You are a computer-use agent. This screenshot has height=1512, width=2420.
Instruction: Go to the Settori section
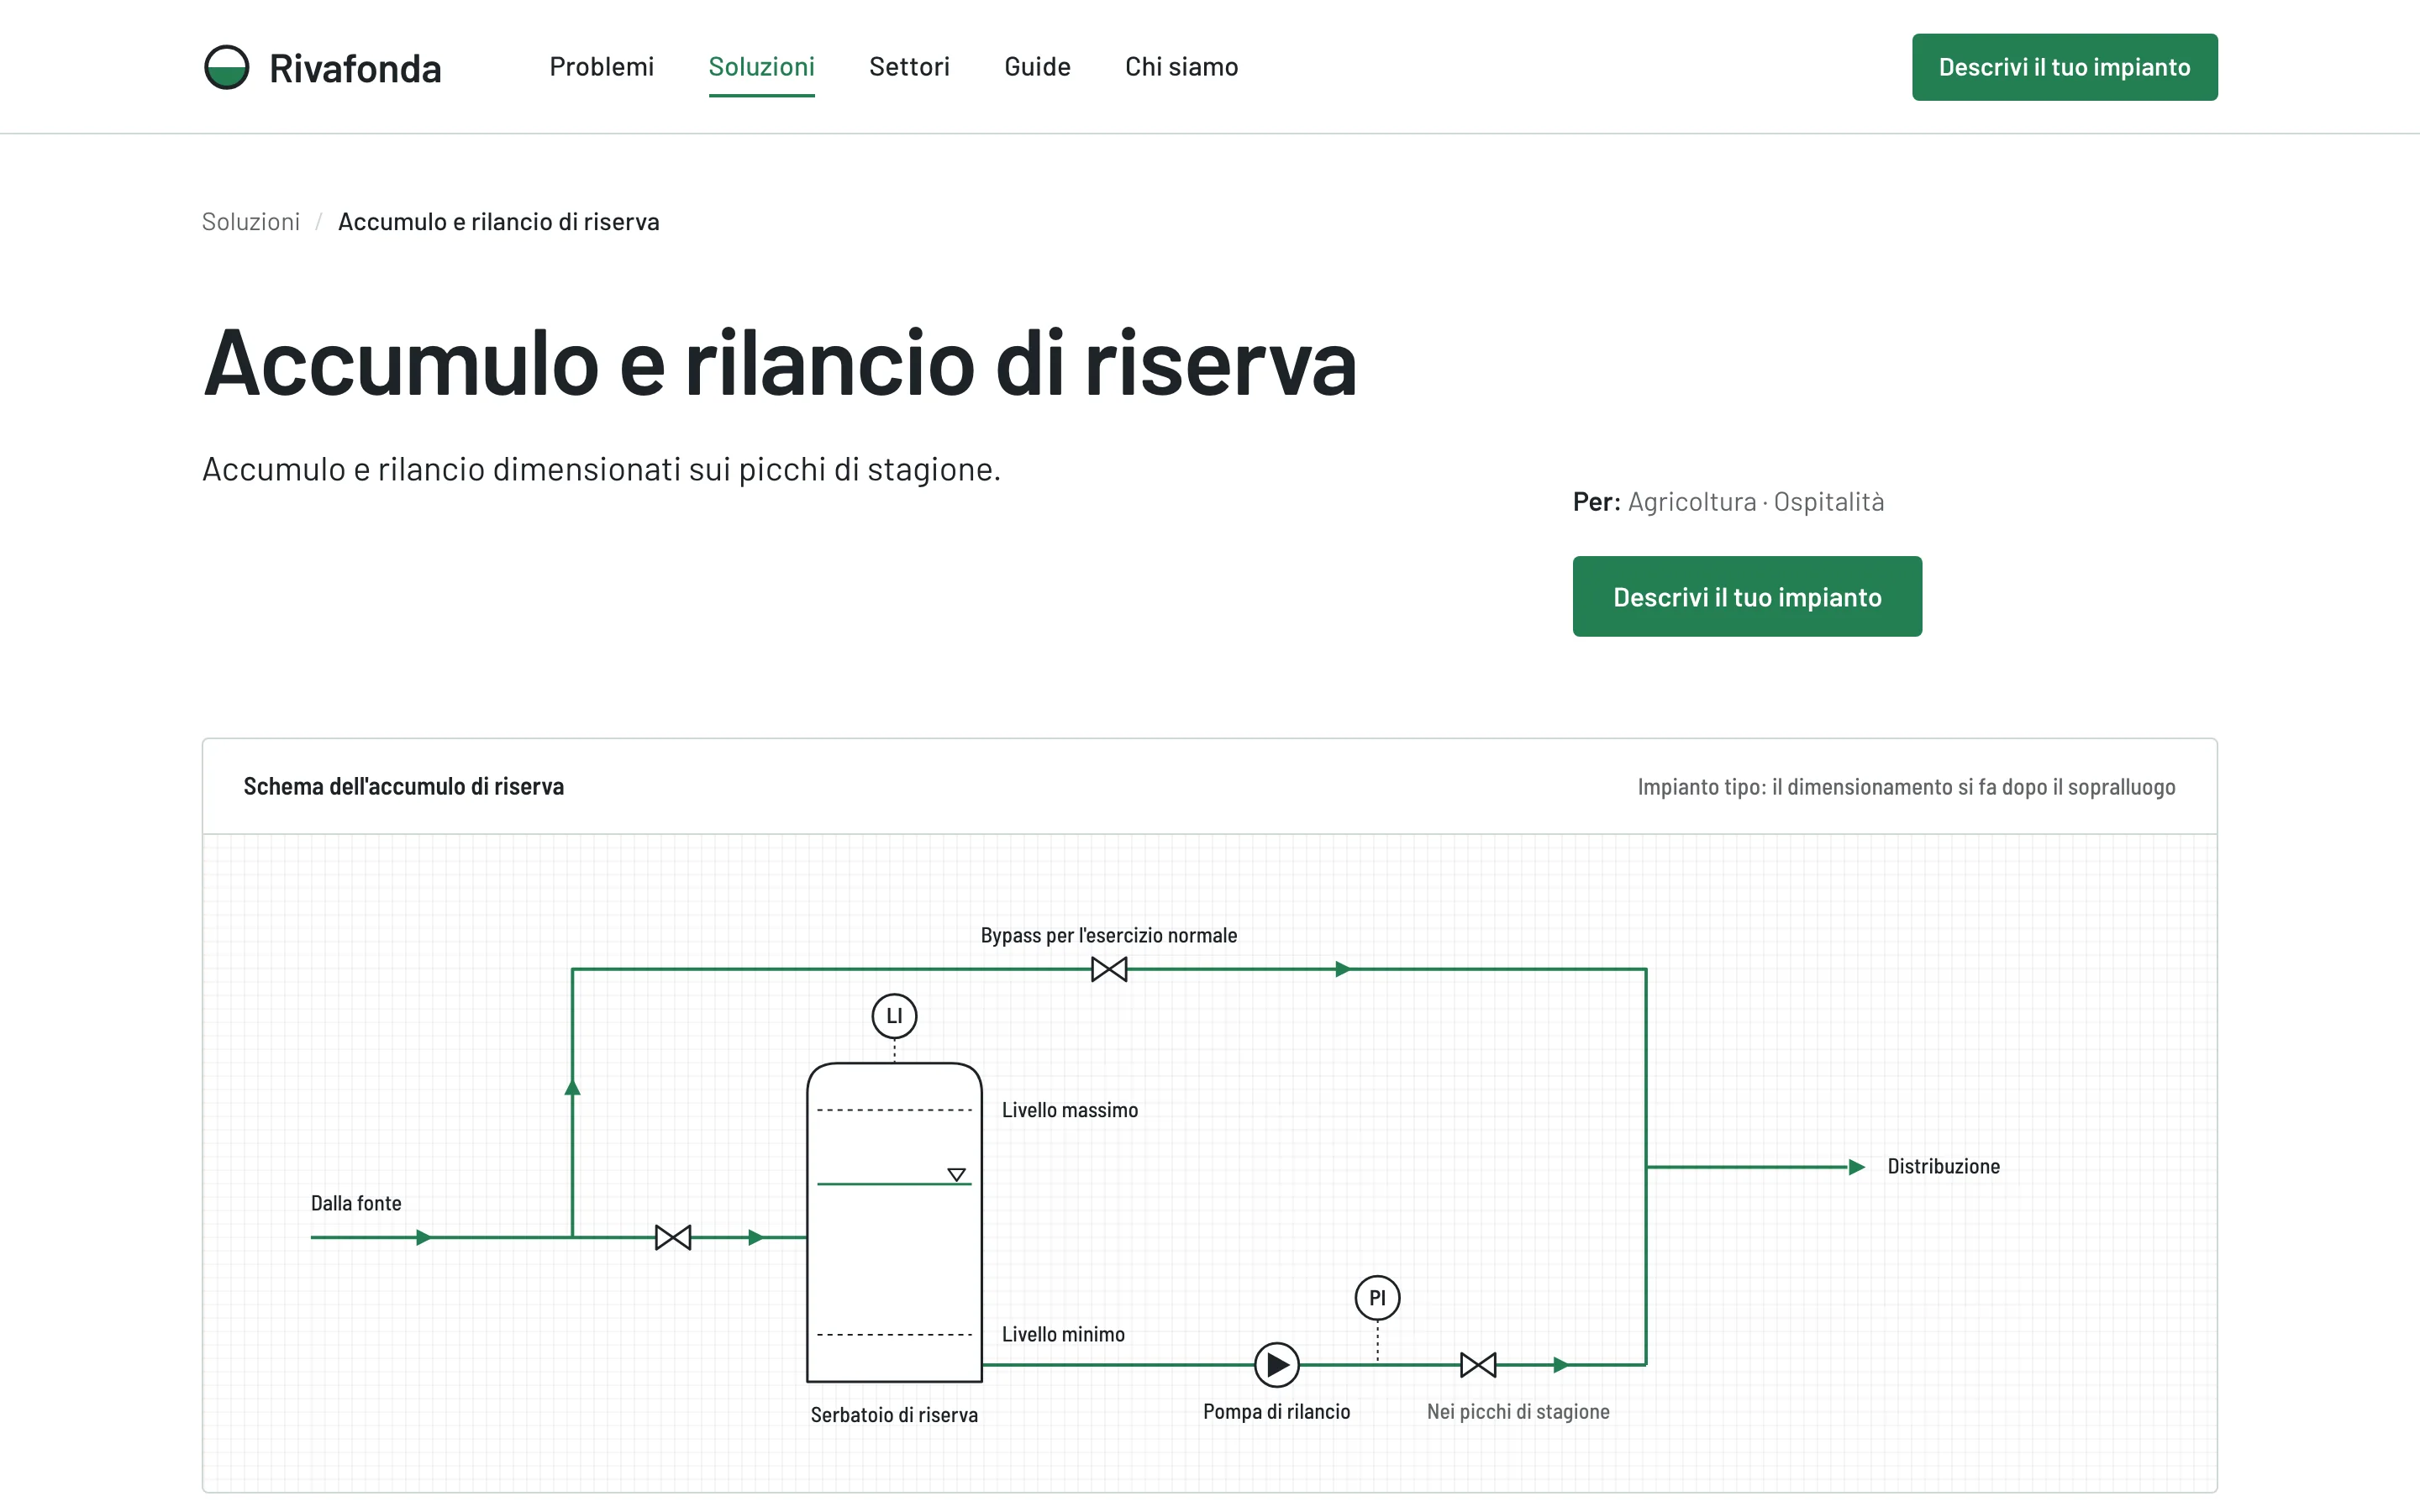[x=909, y=67]
